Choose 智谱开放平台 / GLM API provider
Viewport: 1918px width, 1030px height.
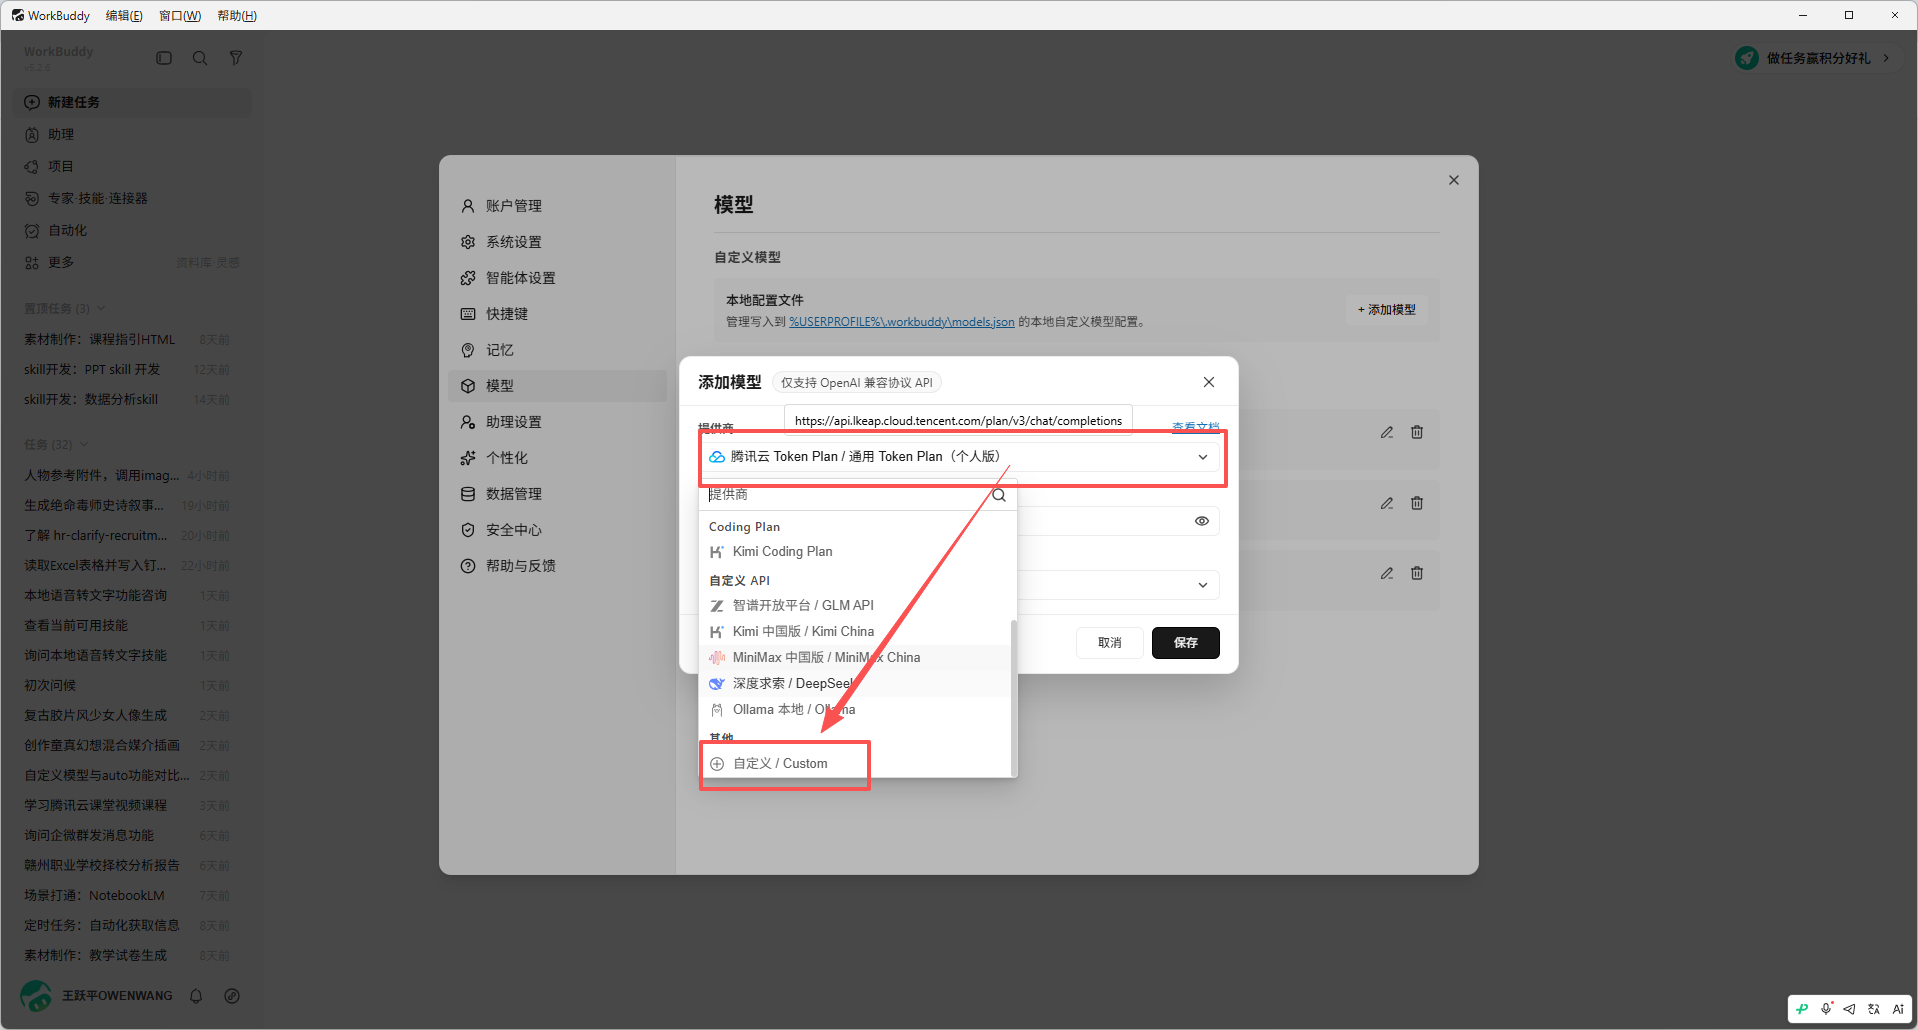pyautogui.click(x=856, y=605)
